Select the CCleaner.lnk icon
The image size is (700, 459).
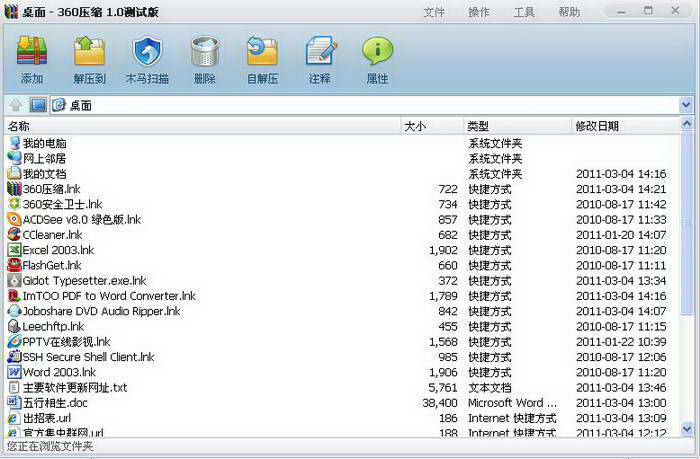tap(14, 234)
